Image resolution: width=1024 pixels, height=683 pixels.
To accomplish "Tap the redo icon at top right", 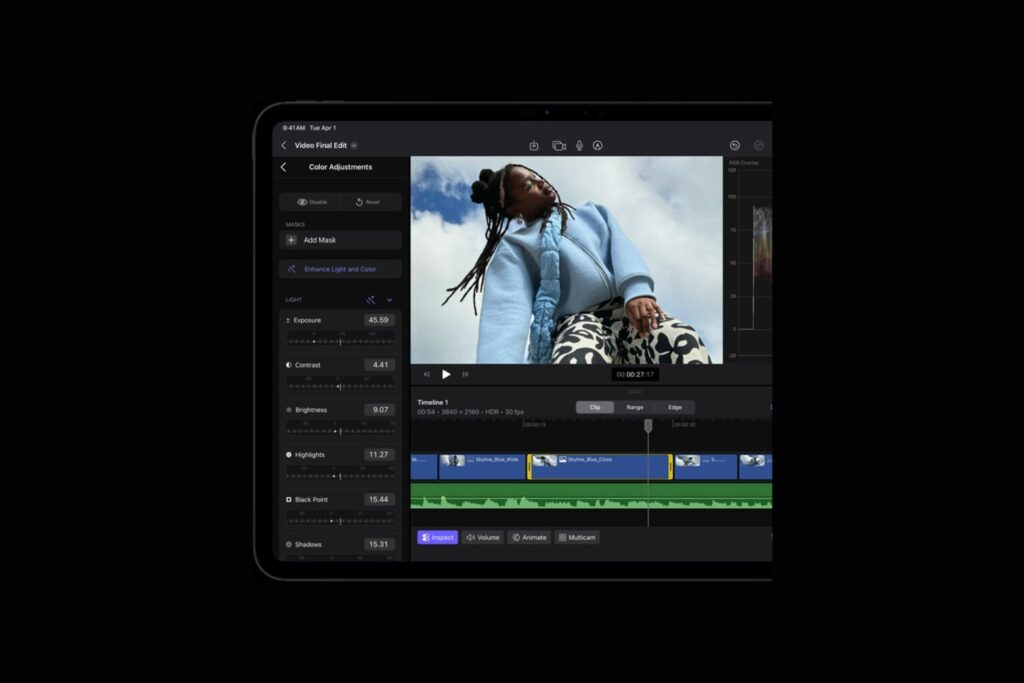I will pyautogui.click(x=759, y=146).
